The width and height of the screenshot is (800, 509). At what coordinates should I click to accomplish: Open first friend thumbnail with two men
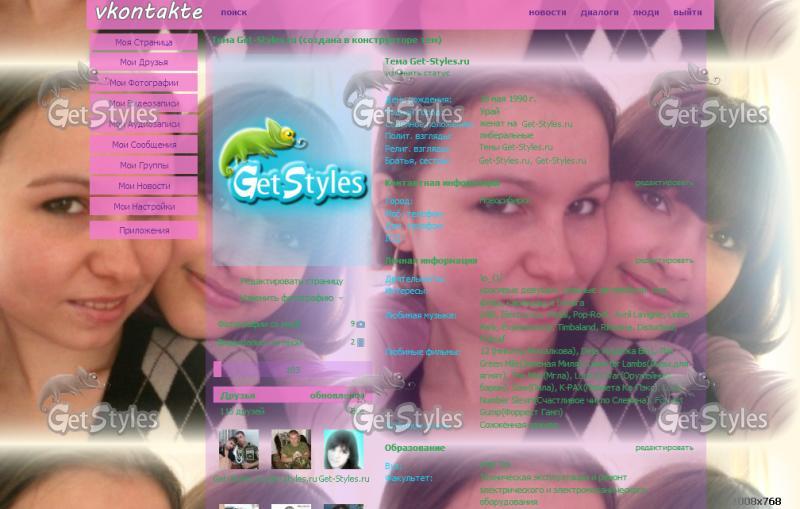[x=239, y=449]
